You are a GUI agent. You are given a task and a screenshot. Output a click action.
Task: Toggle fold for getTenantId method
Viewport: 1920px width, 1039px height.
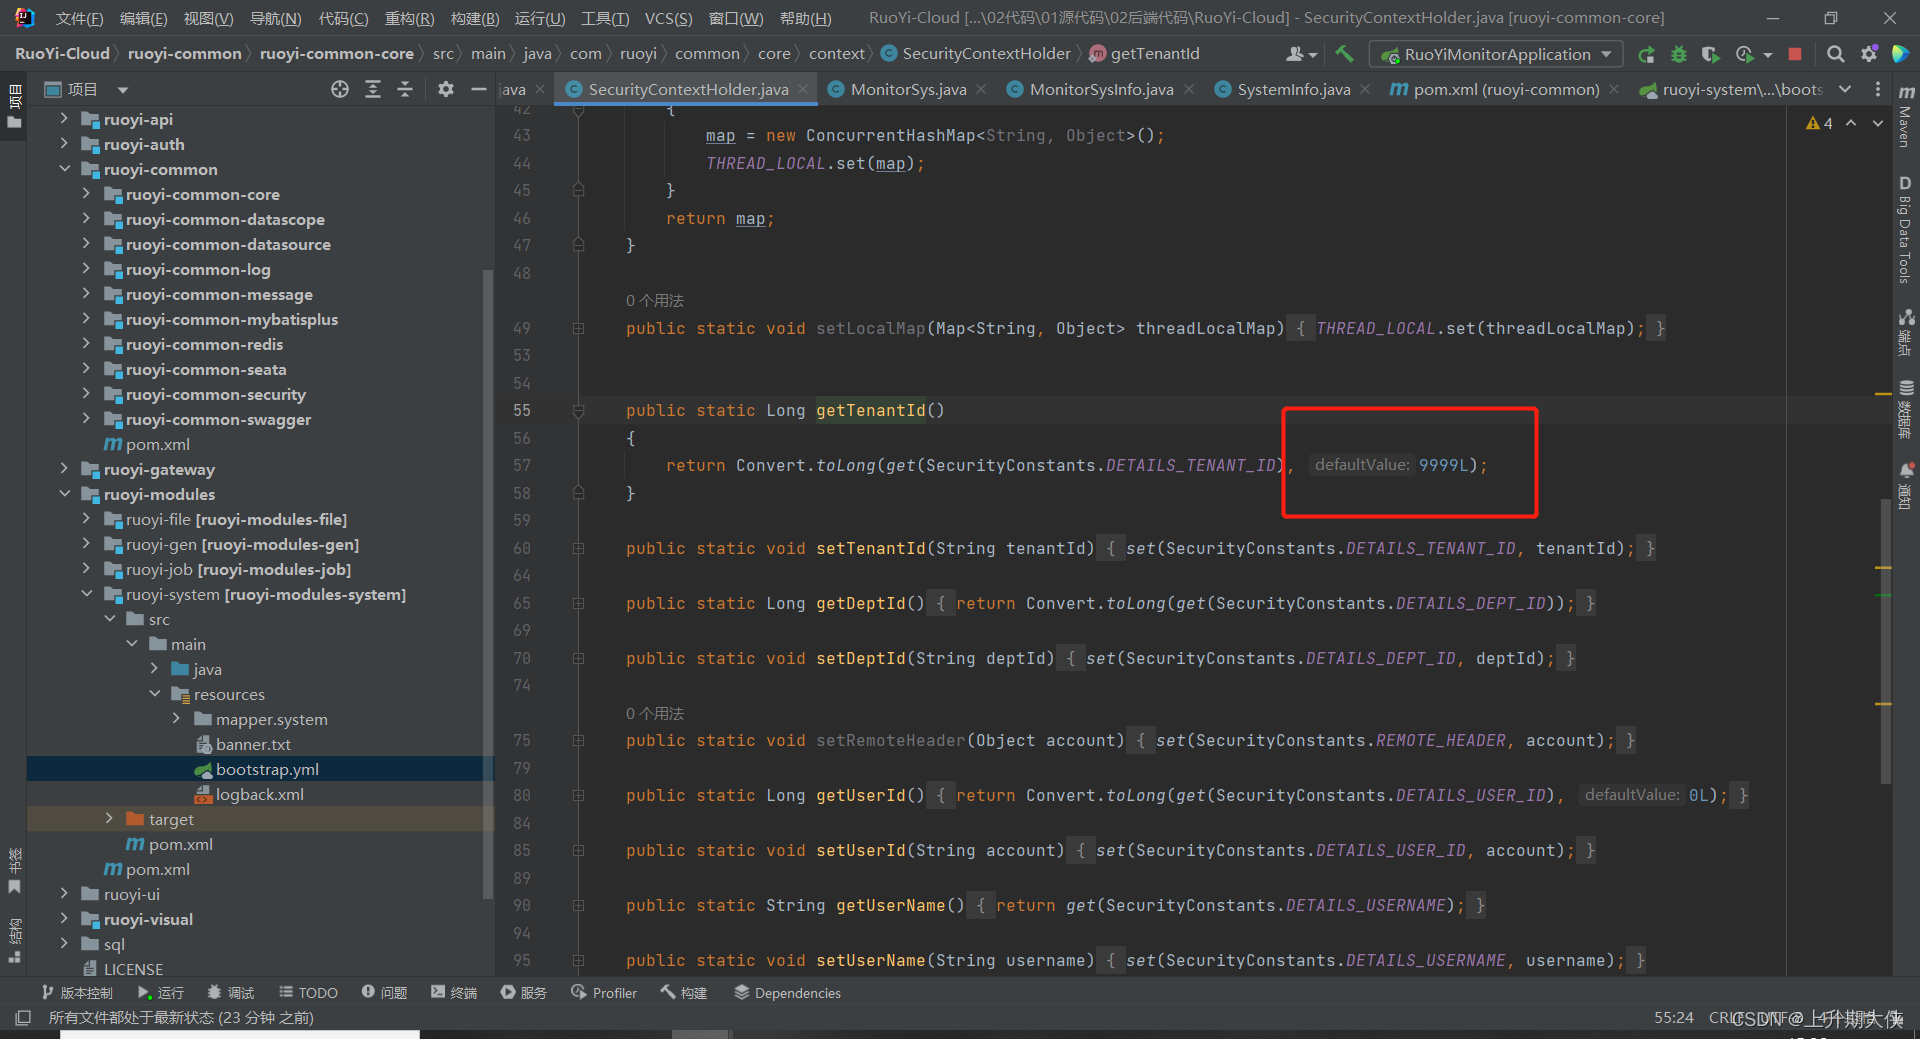(x=578, y=411)
